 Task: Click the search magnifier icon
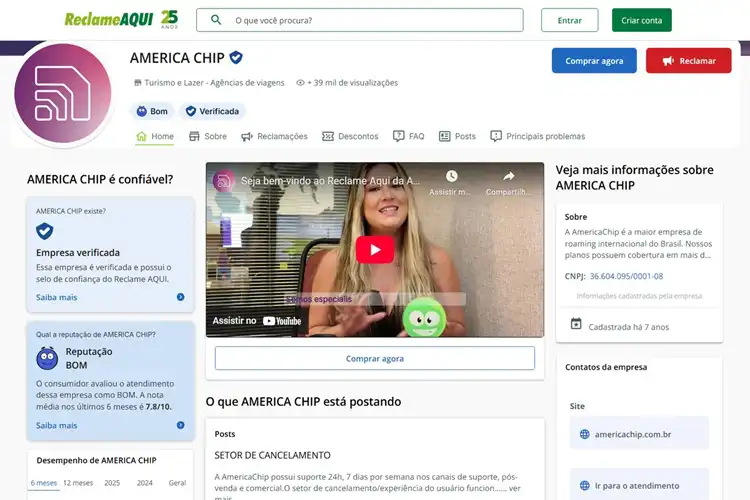(x=216, y=20)
